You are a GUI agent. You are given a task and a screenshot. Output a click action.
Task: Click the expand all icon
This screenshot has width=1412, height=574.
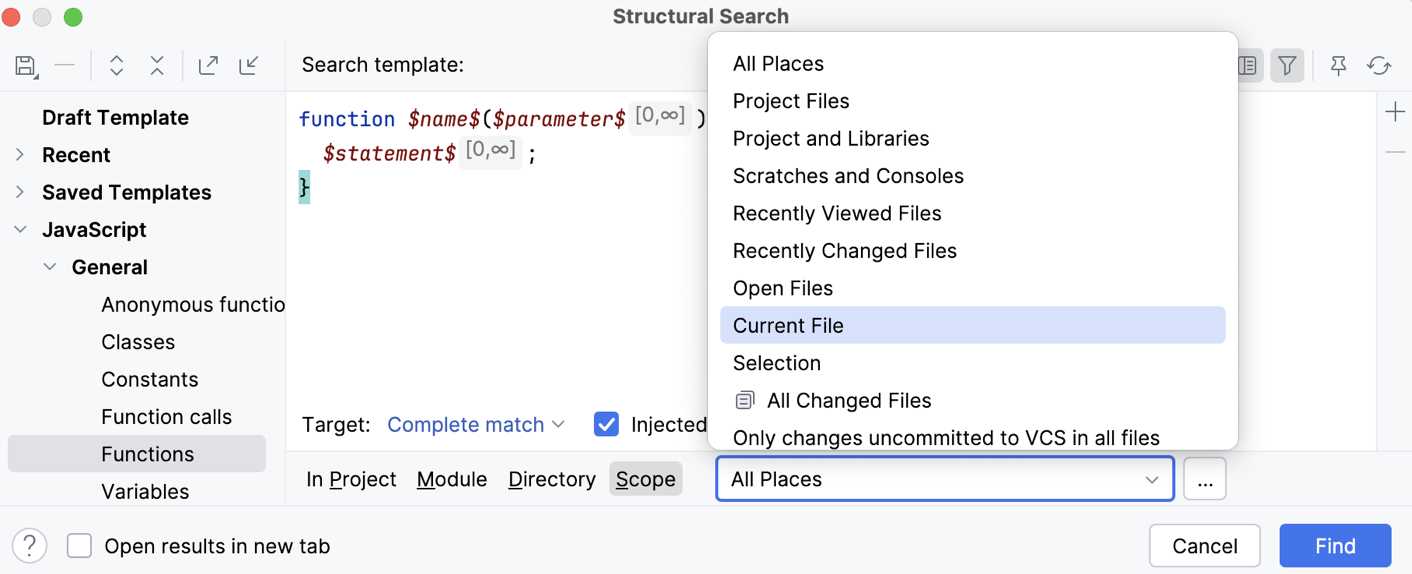116,66
